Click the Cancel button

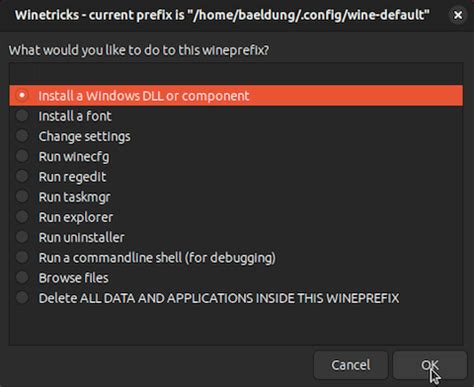[x=351, y=365]
